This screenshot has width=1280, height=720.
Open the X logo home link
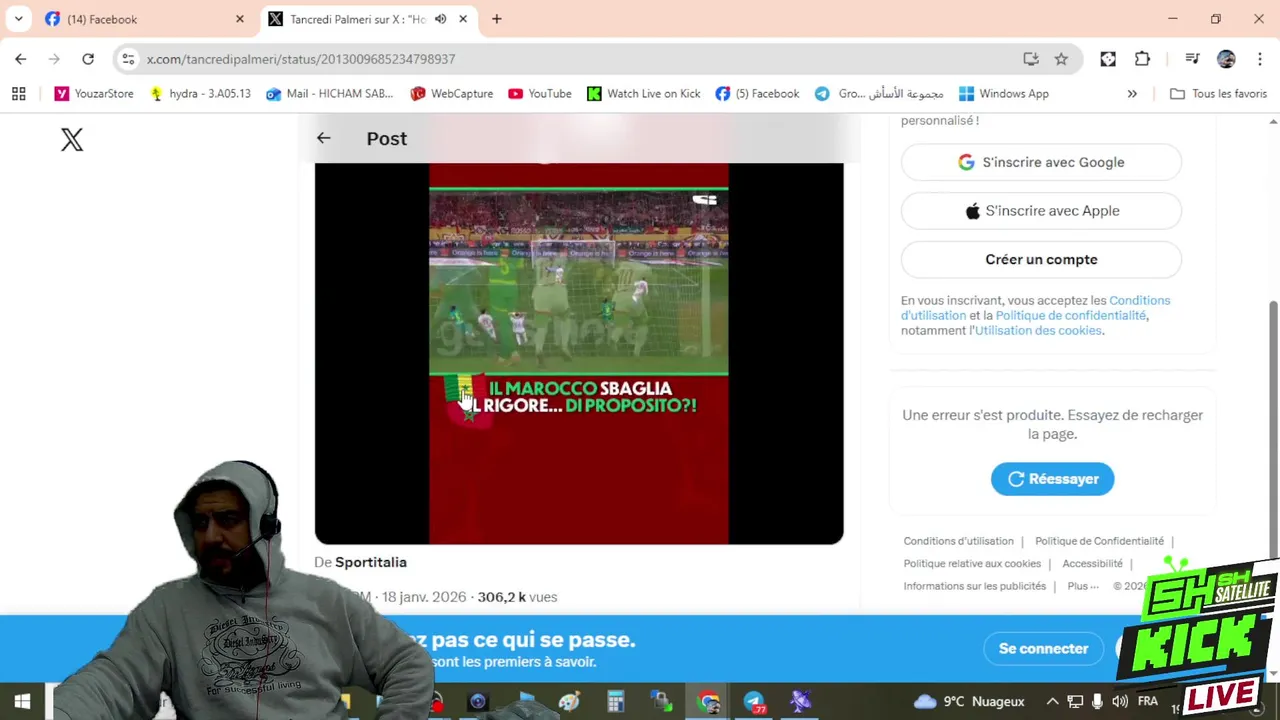pyautogui.click(x=72, y=139)
